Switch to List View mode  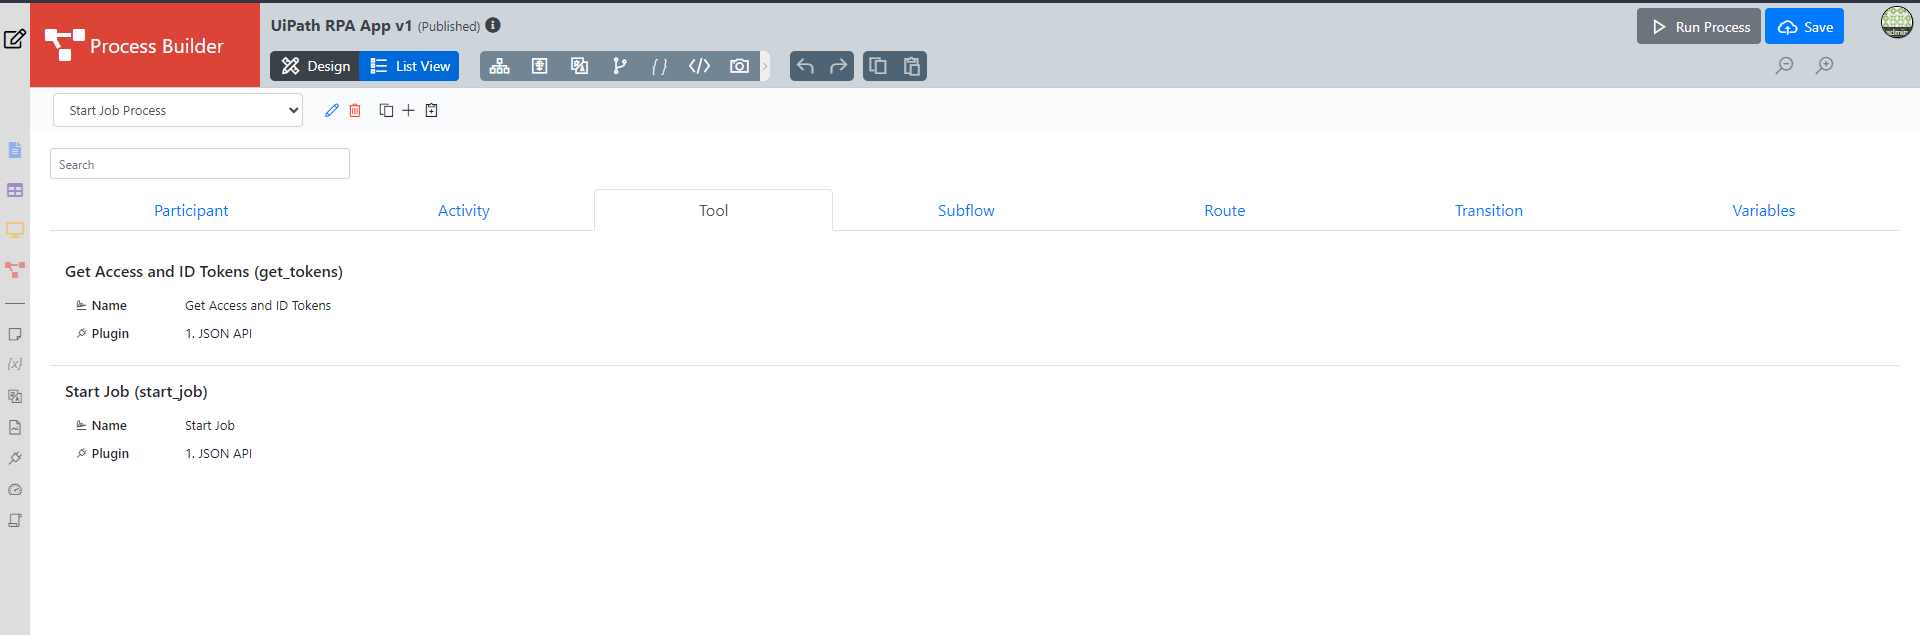(410, 66)
